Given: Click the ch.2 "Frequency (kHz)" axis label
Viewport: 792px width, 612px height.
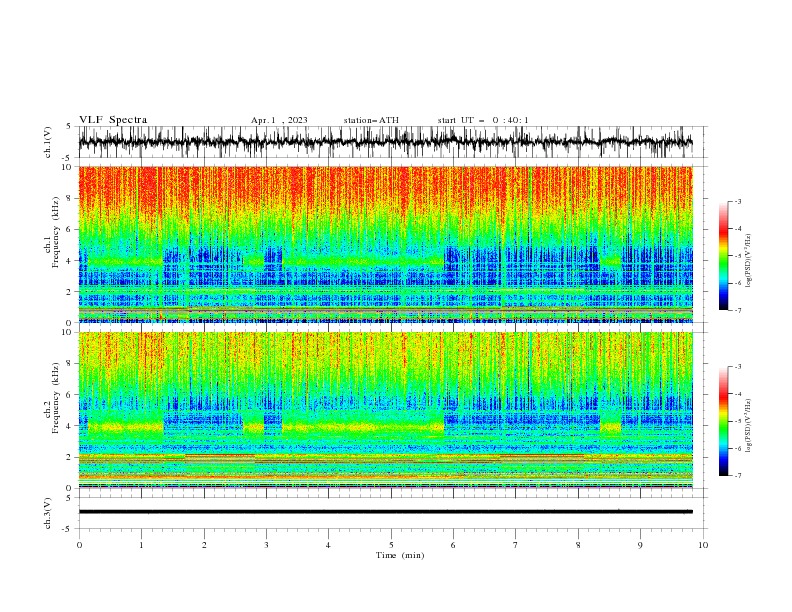Looking at the screenshot, I should 56,398.
